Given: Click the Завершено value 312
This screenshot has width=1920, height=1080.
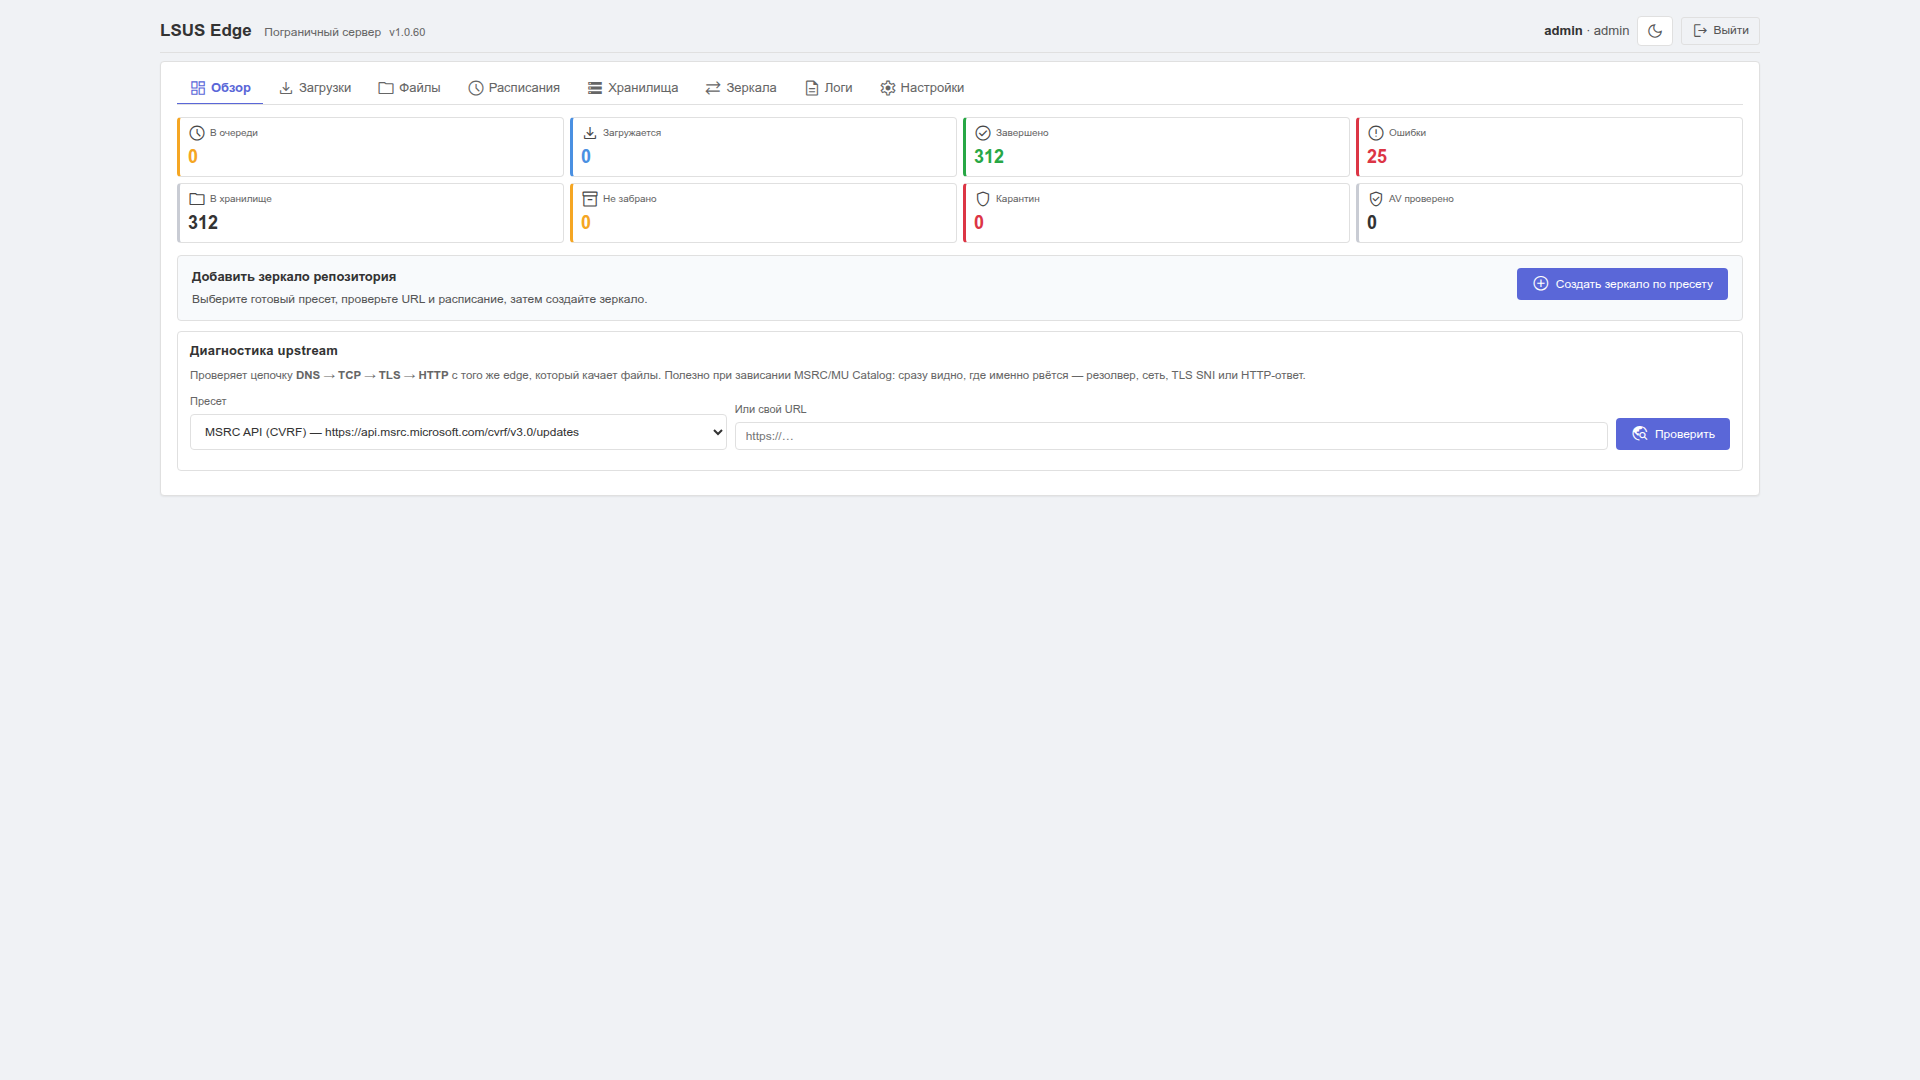Looking at the screenshot, I should [x=989, y=157].
